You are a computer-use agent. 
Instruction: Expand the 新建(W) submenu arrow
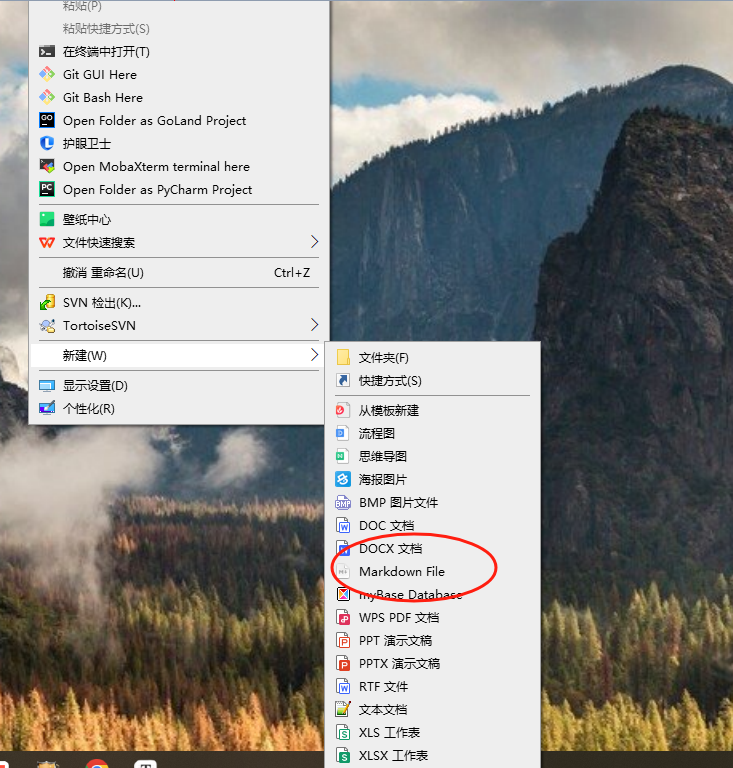pos(314,355)
